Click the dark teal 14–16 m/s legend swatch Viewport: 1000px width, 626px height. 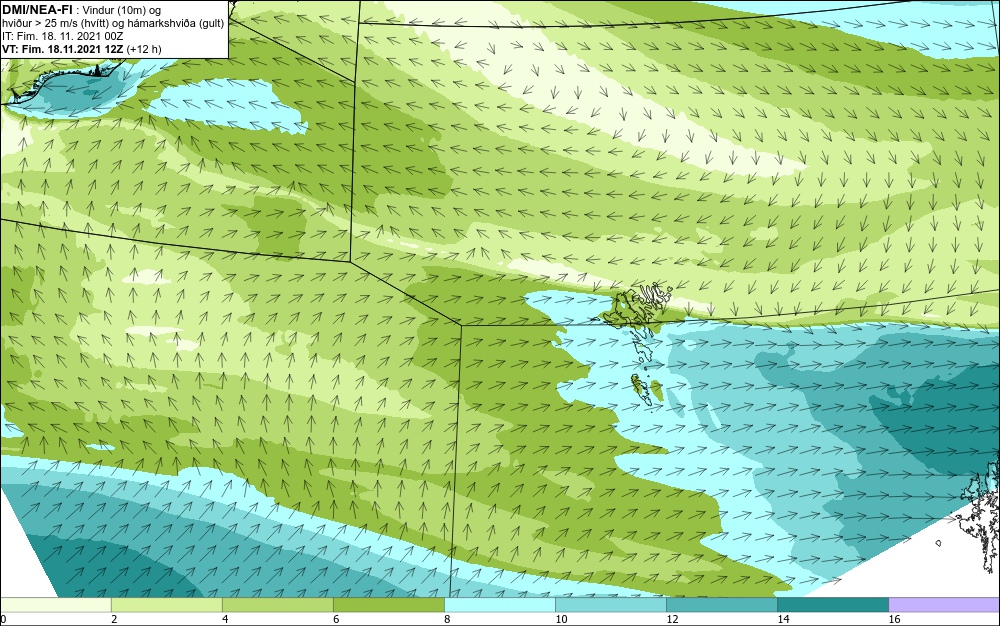coord(832,605)
